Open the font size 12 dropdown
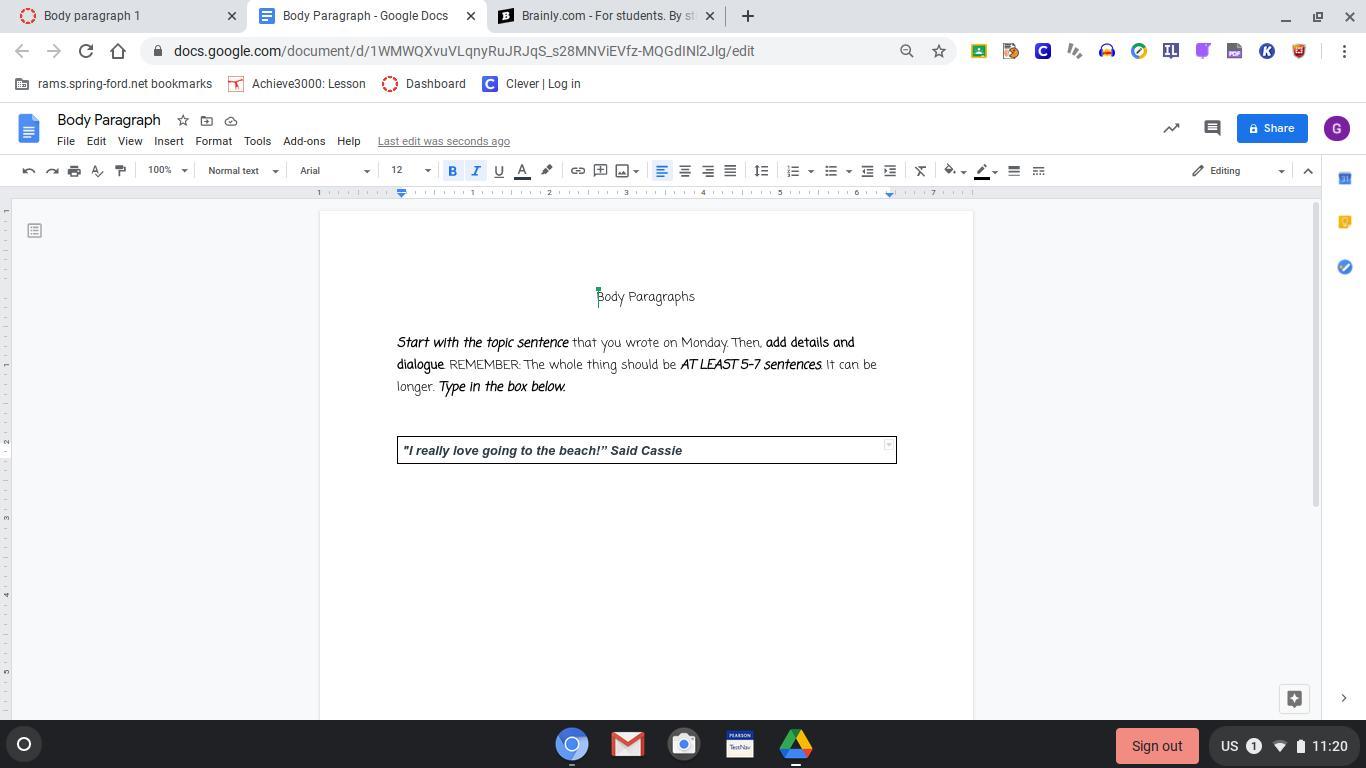 click(410, 171)
